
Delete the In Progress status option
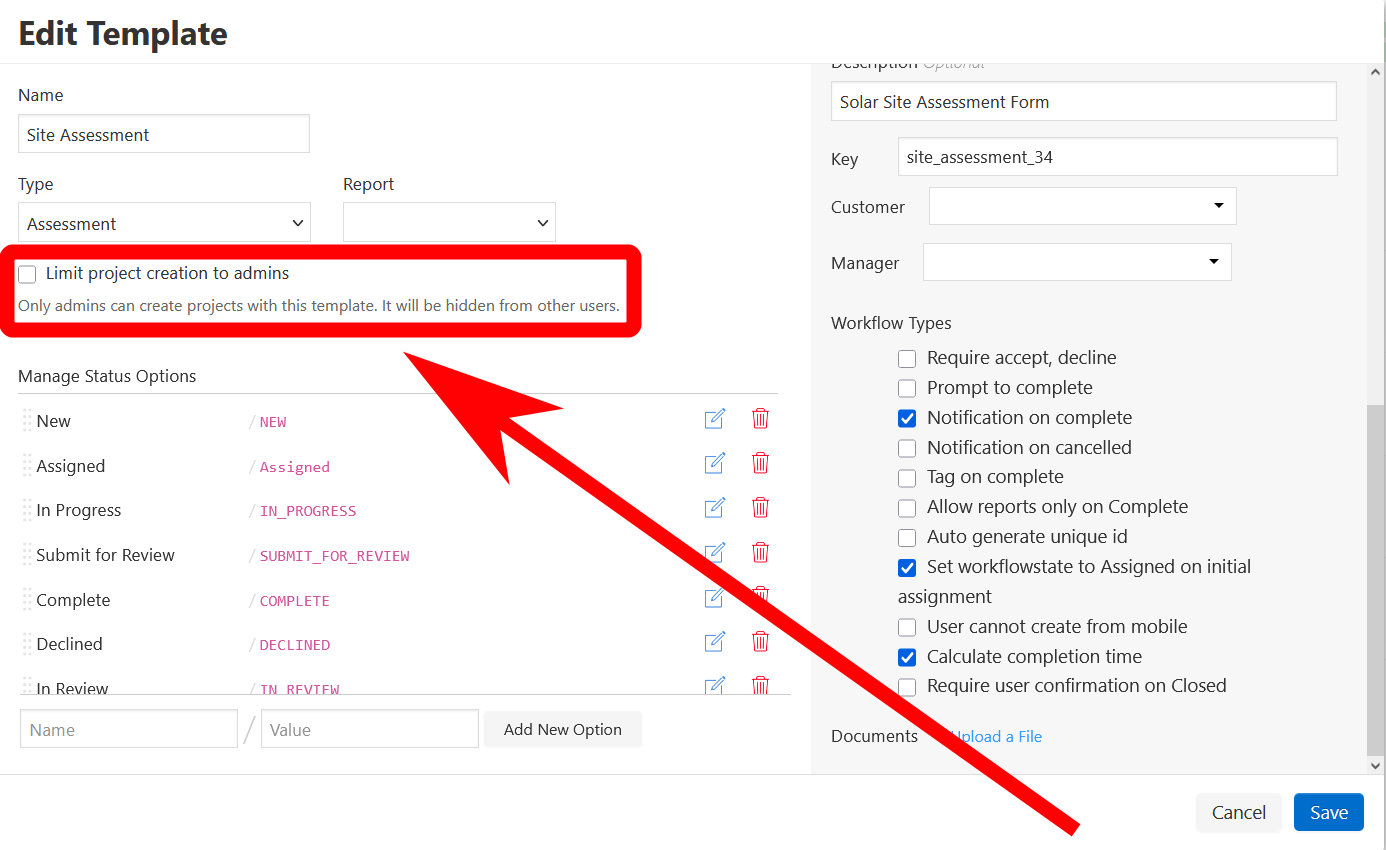pos(760,508)
